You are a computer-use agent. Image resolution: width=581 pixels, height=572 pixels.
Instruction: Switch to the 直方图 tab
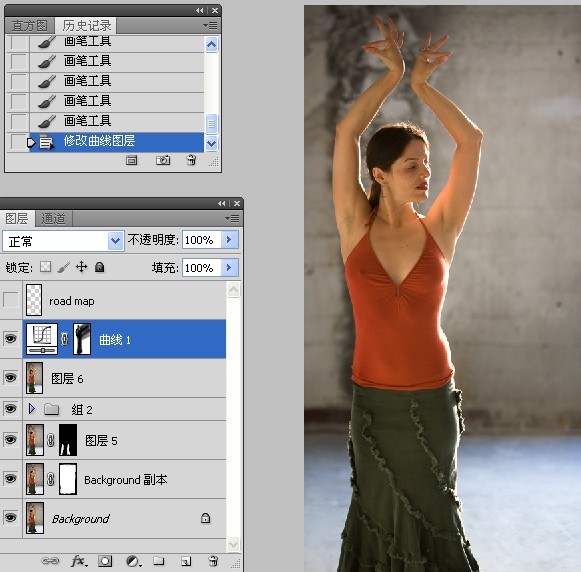pyautogui.click(x=29, y=26)
